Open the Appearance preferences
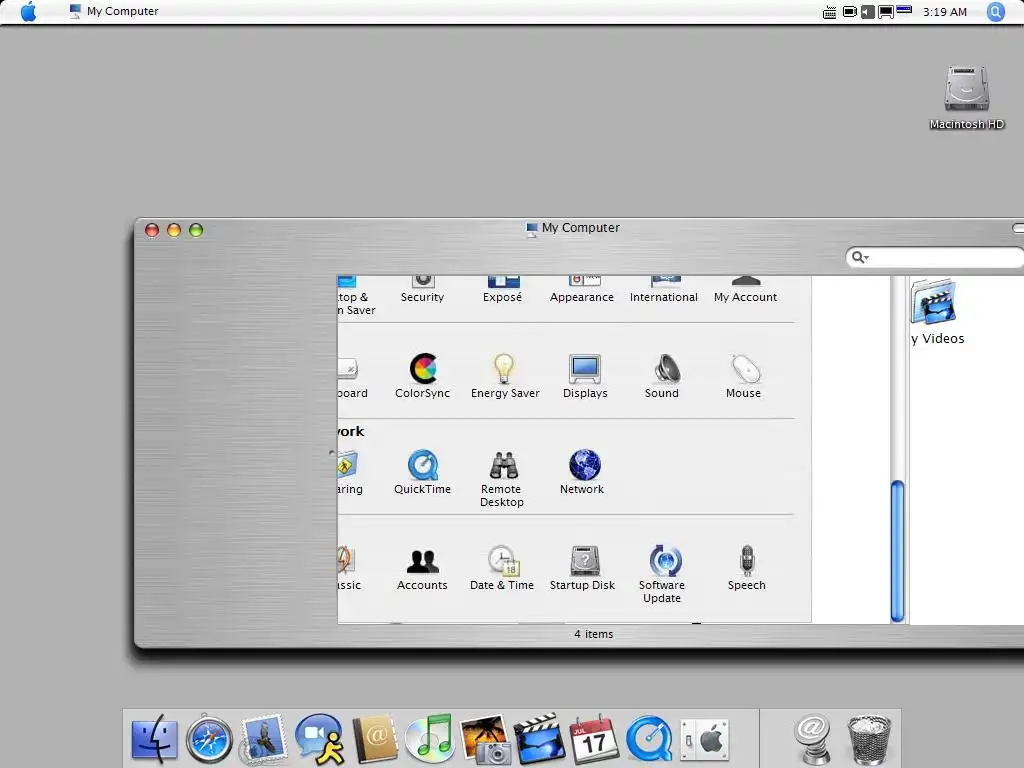1024x768 pixels. pos(582,289)
